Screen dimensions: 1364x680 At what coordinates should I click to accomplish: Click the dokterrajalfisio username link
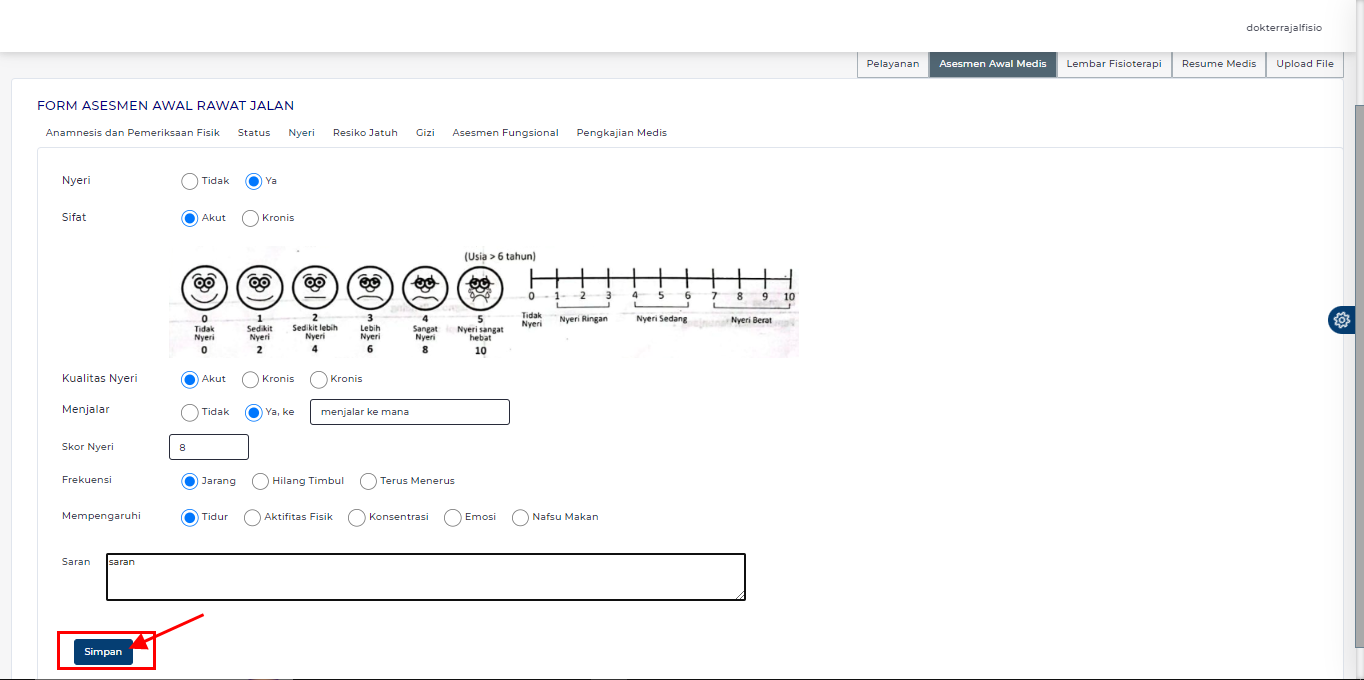pos(1283,27)
